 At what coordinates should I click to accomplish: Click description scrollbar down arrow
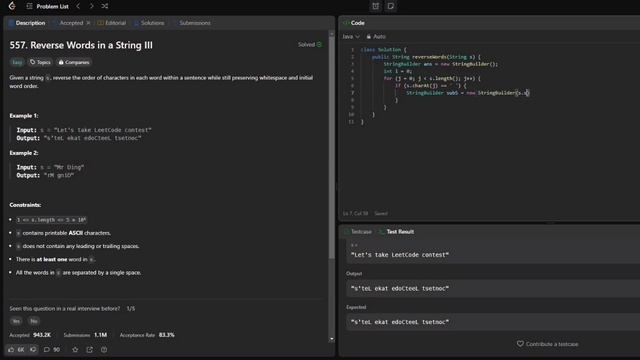click(x=331, y=339)
